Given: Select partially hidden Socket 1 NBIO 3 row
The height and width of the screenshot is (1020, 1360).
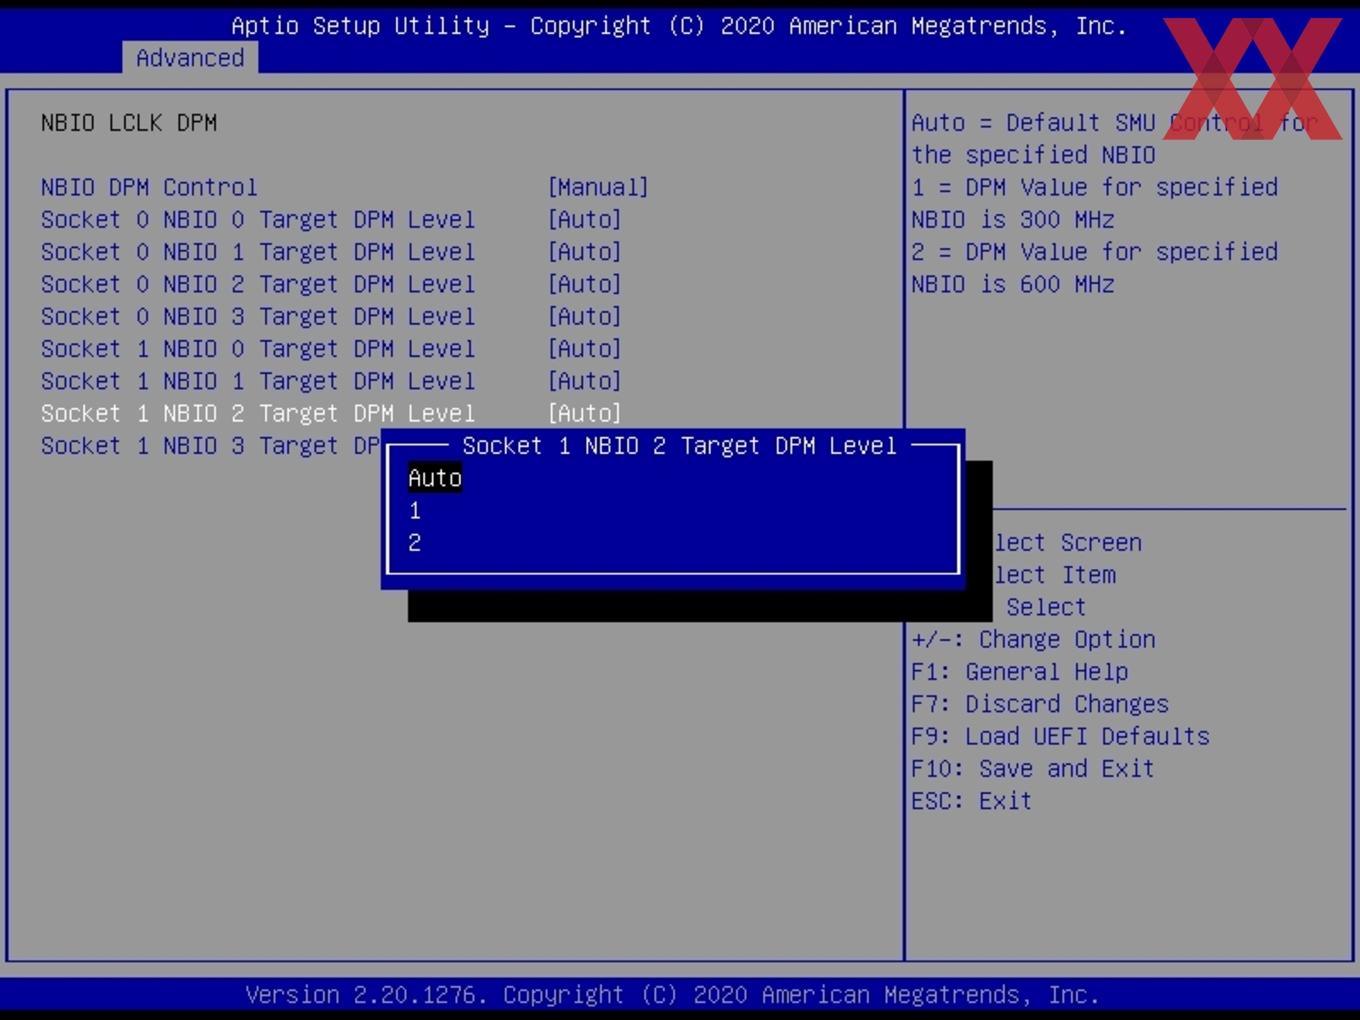Looking at the screenshot, I should click(210, 446).
